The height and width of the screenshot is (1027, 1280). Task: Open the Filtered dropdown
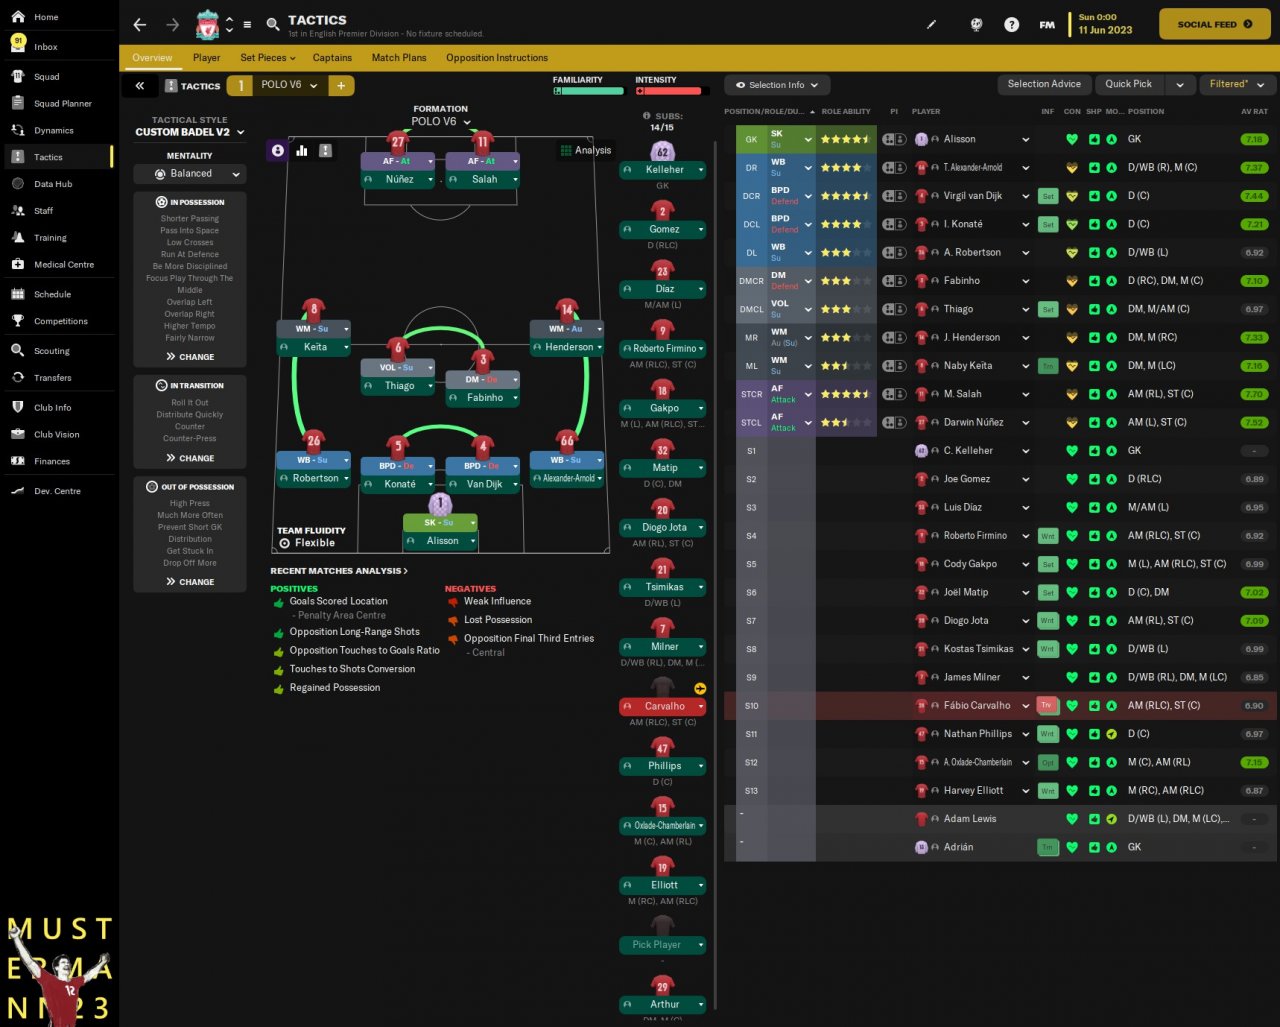tap(1236, 85)
